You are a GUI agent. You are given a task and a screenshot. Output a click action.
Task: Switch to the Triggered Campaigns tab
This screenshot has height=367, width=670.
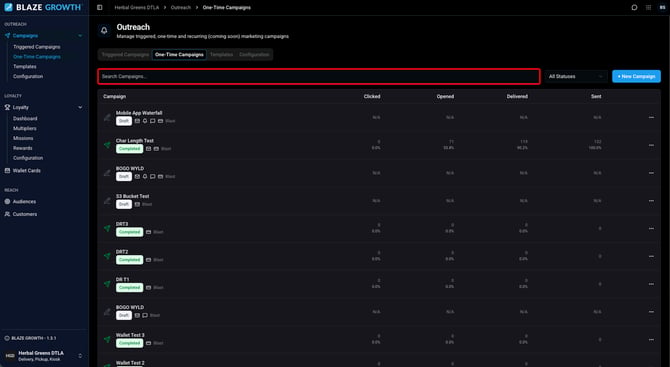pyautogui.click(x=125, y=55)
